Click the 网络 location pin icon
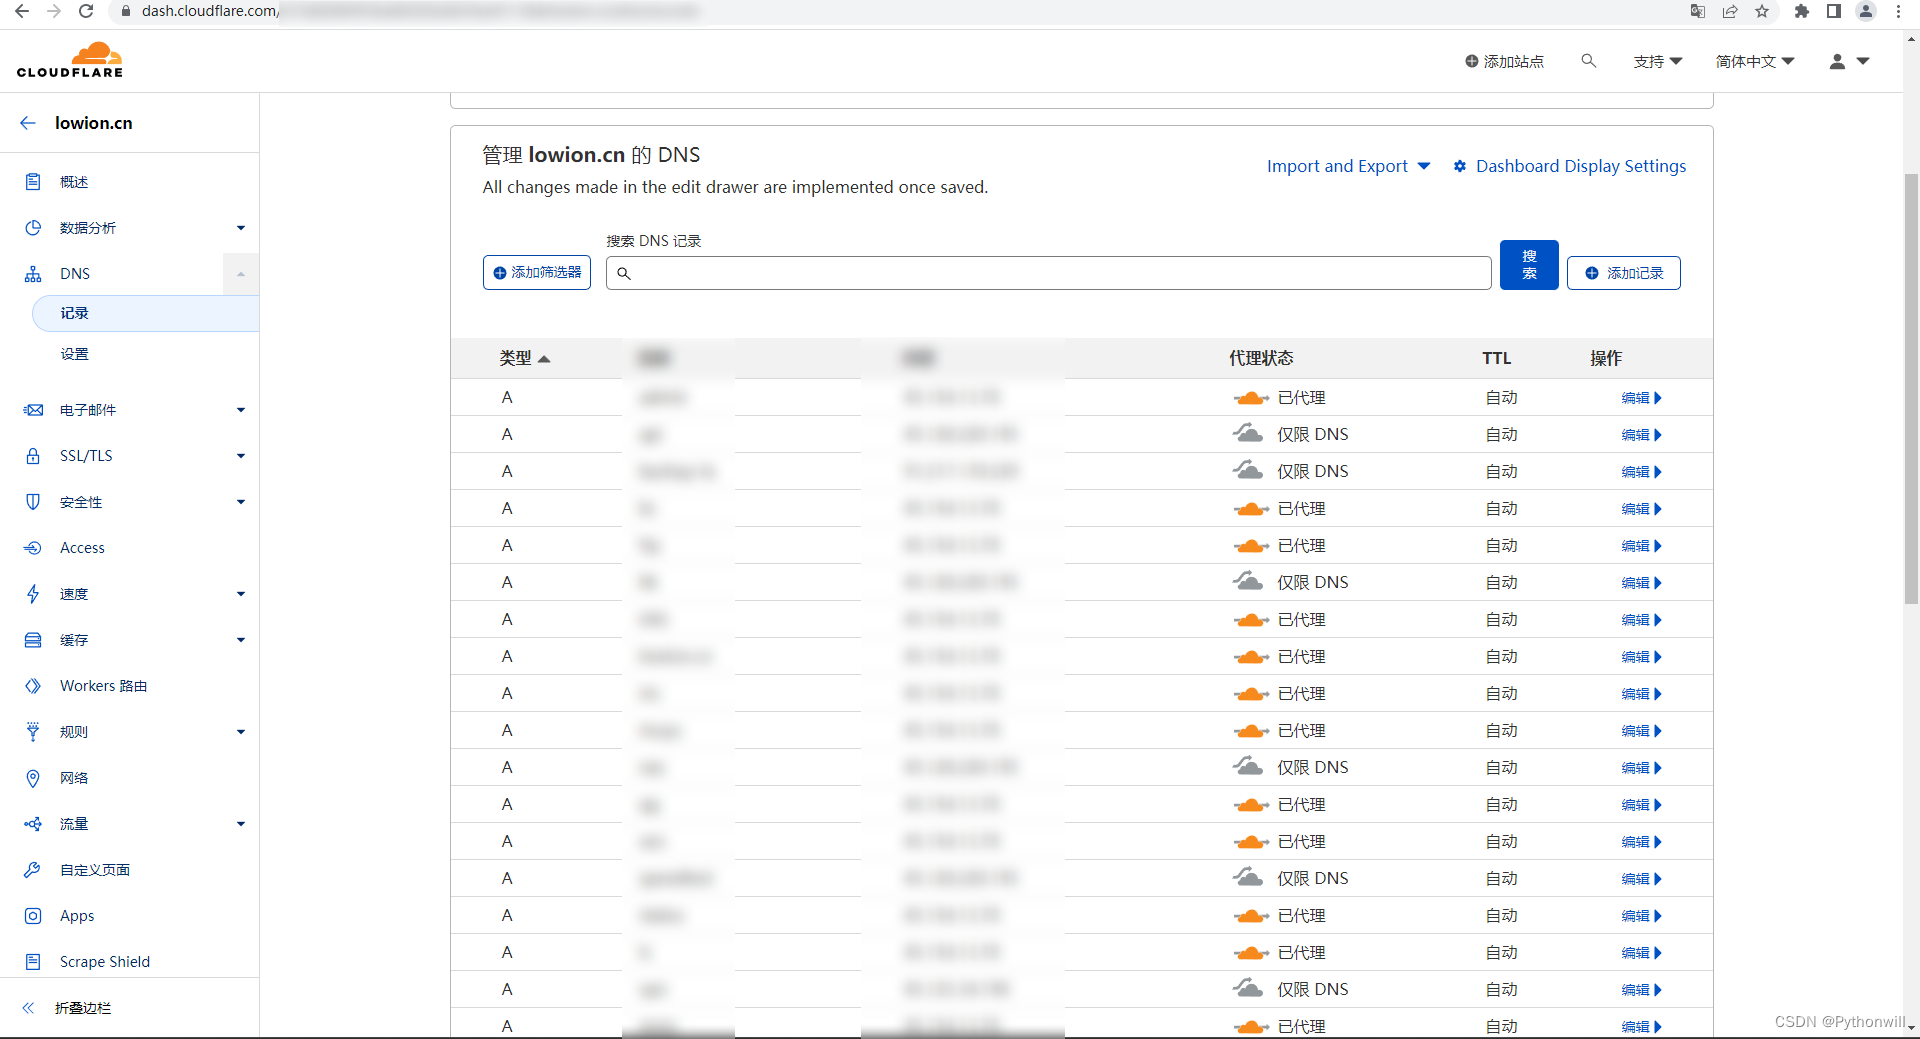The width and height of the screenshot is (1920, 1039). [33, 778]
